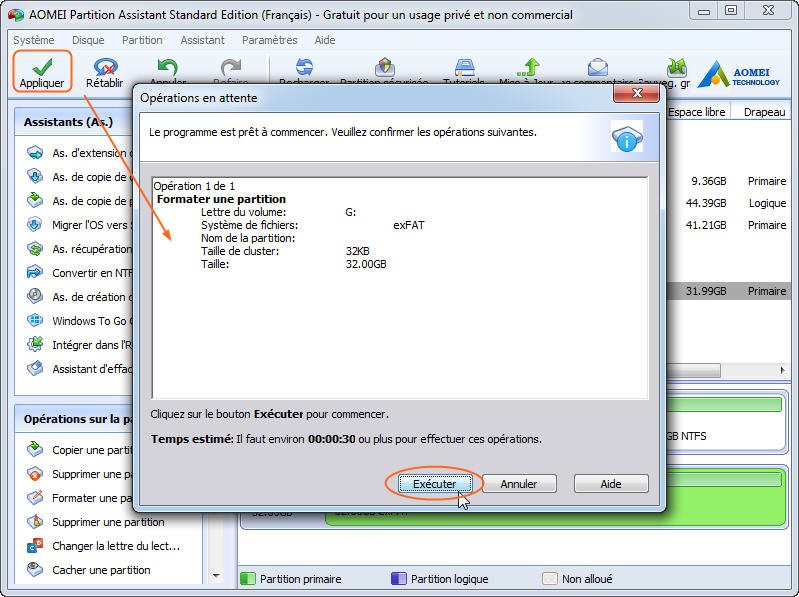Click the Drapeau column header
Screen dimensions: 799x597
click(x=764, y=112)
